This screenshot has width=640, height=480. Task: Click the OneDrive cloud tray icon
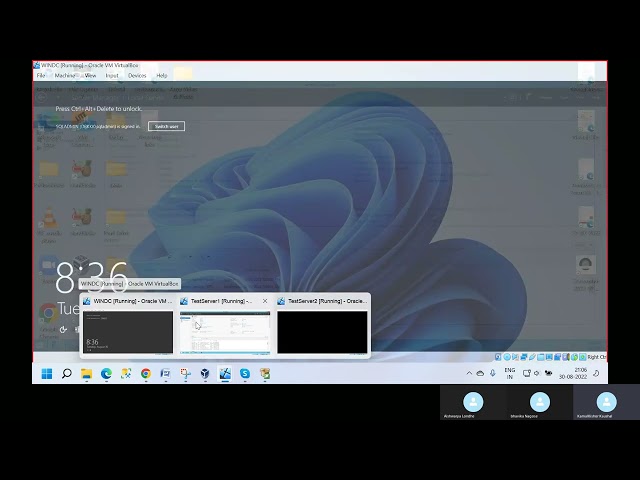coord(480,373)
